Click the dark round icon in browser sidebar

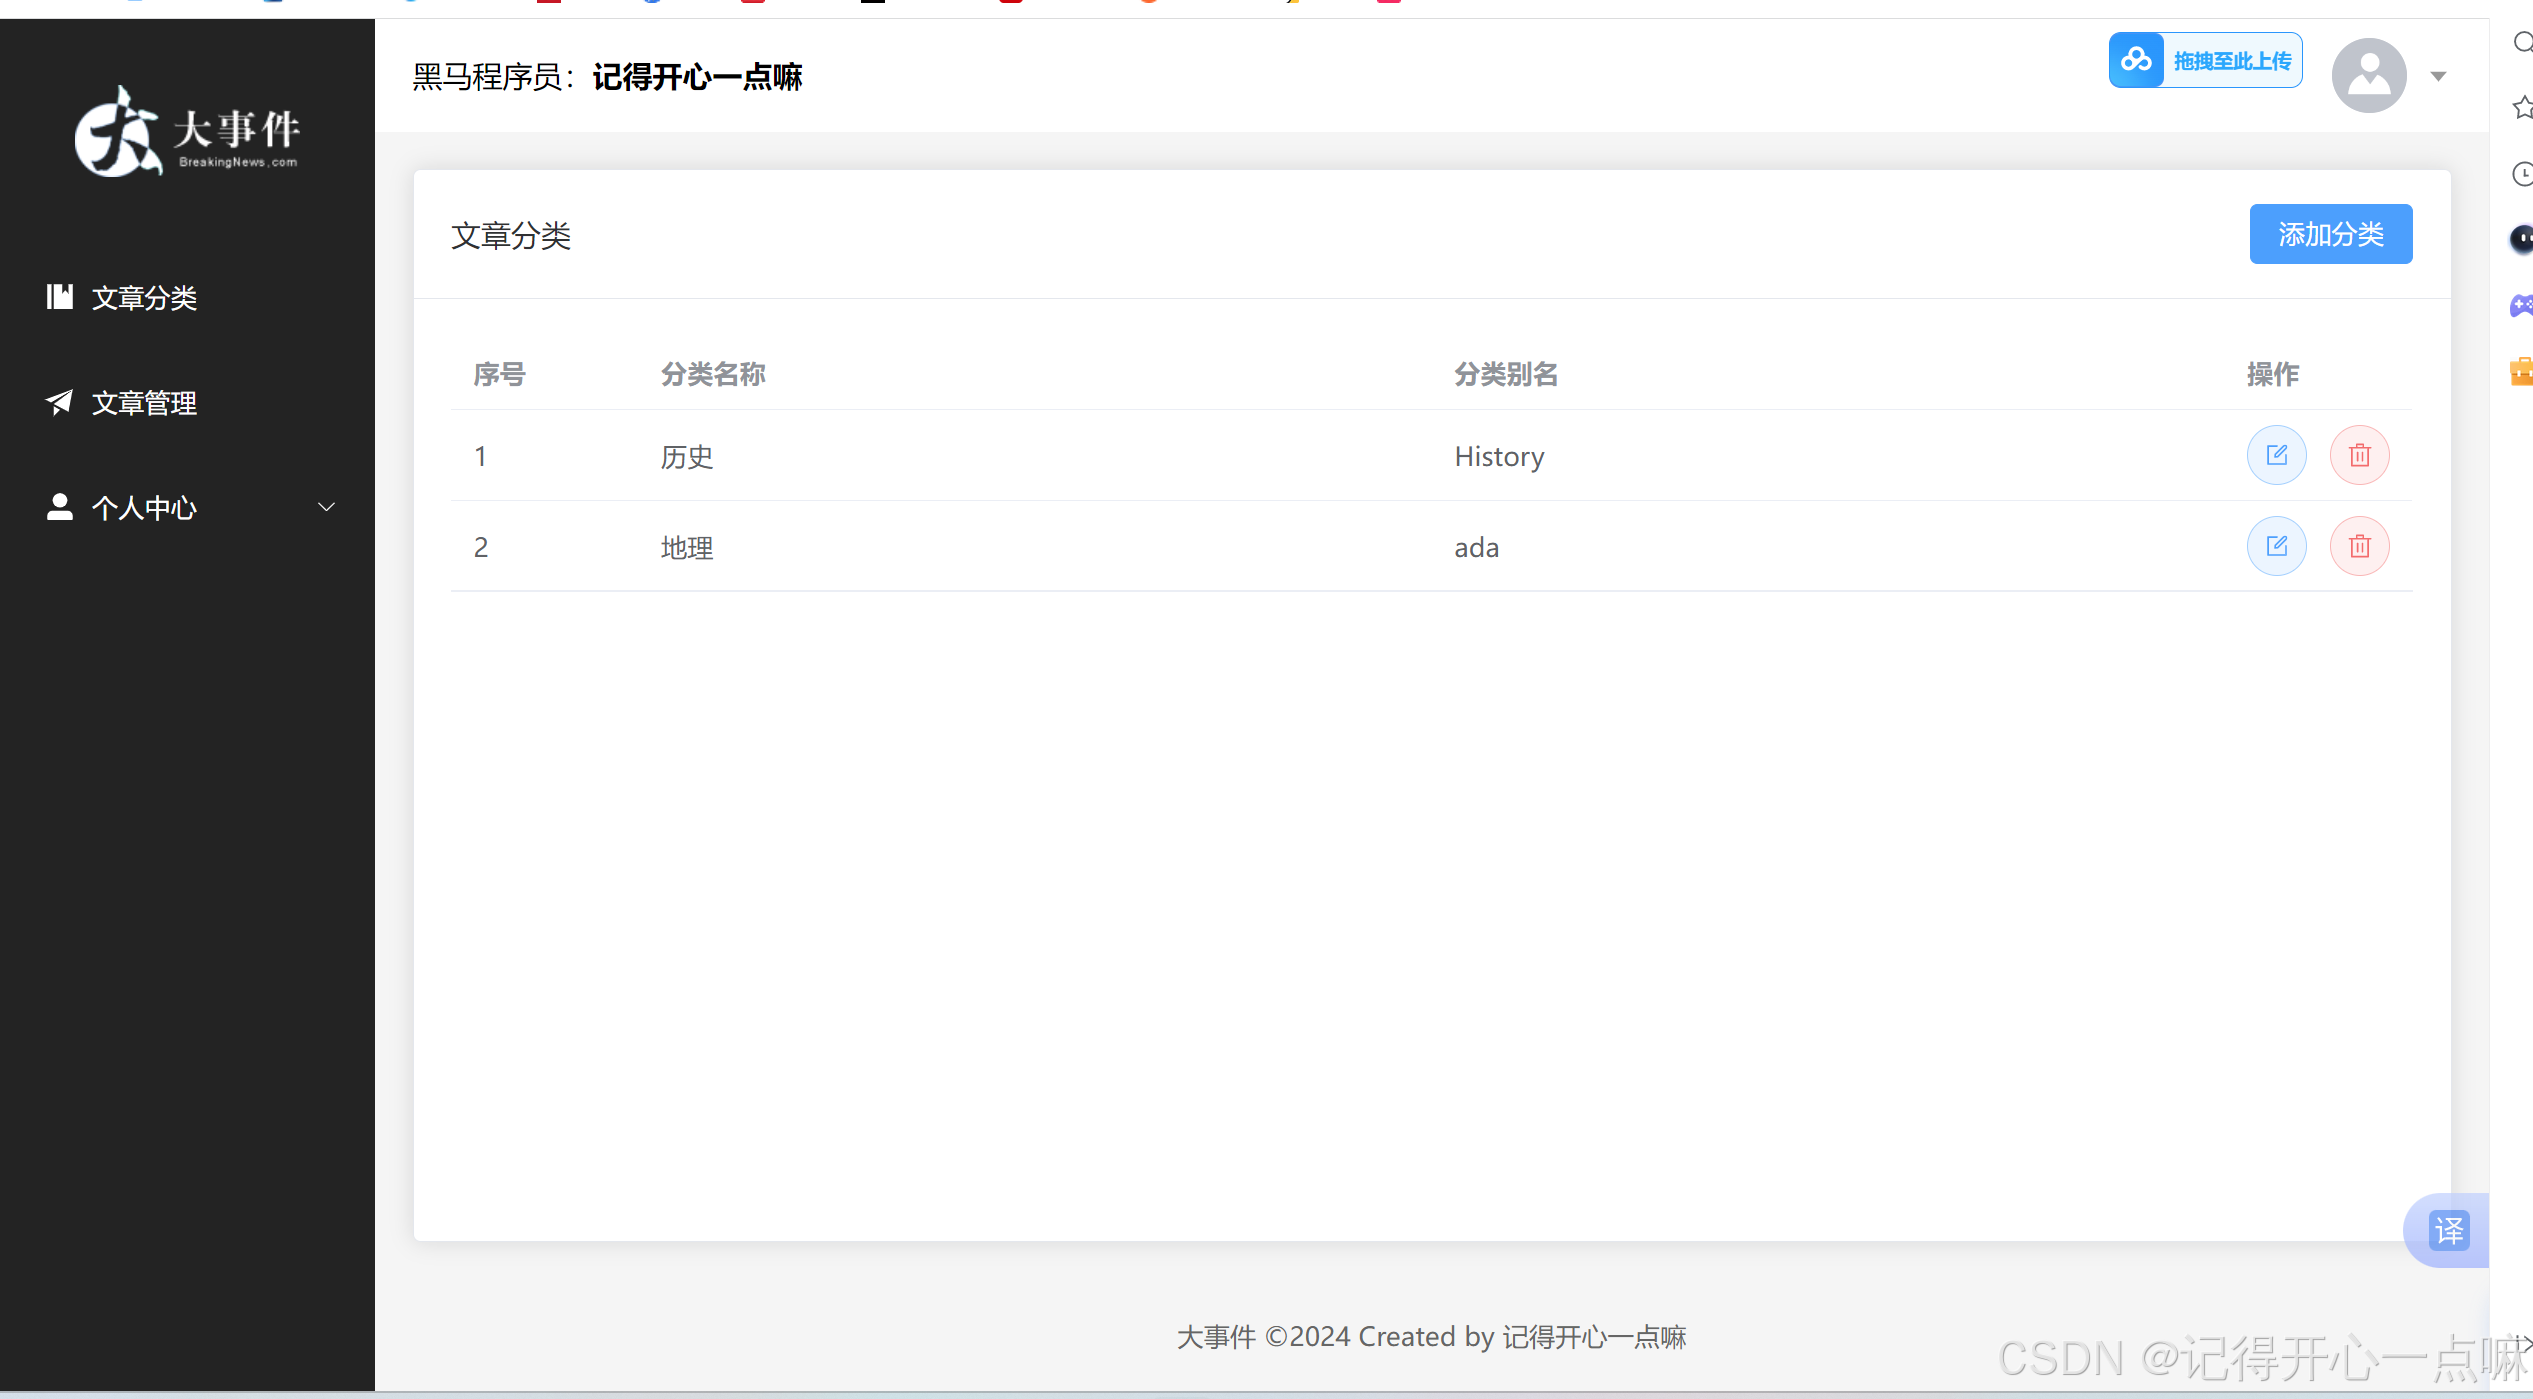[2522, 239]
